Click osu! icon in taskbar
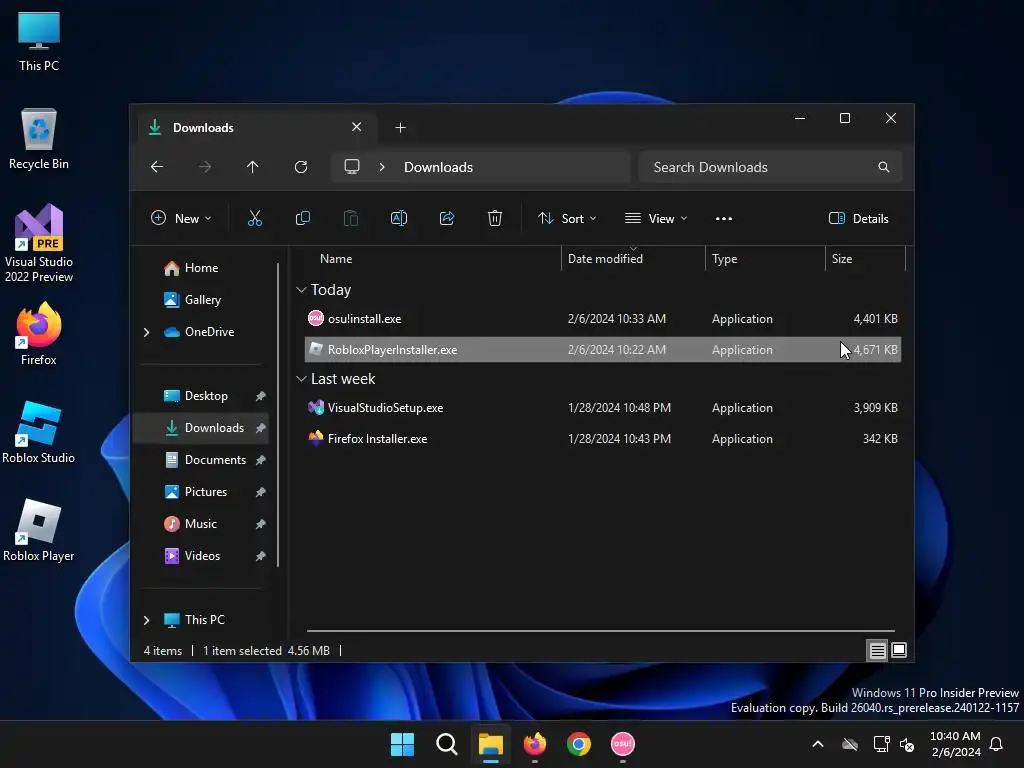The width and height of the screenshot is (1024, 768). click(622, 744)
